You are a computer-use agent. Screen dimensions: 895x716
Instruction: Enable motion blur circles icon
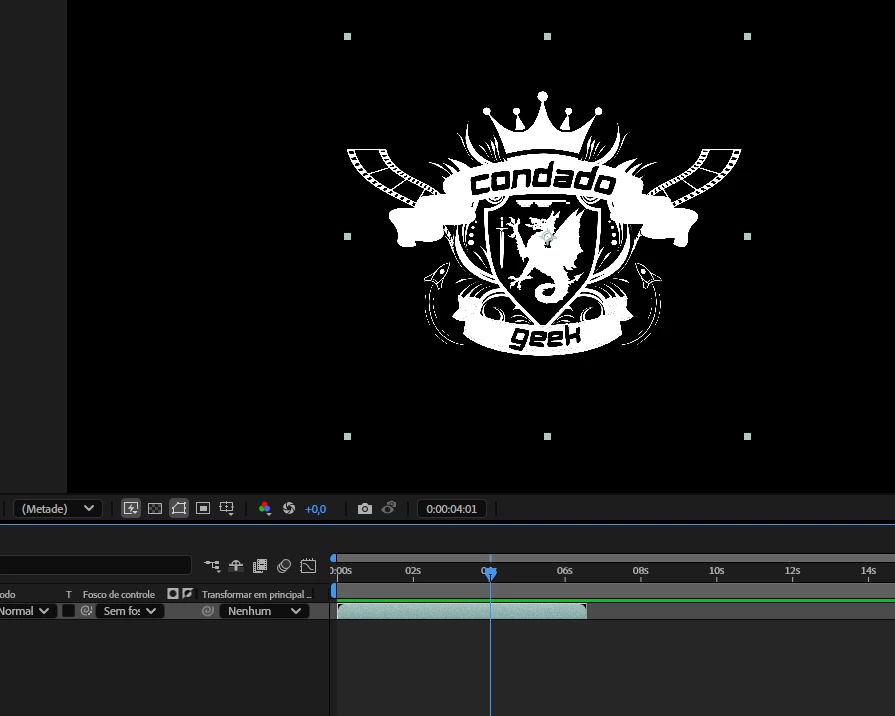[x=284, y=566]
